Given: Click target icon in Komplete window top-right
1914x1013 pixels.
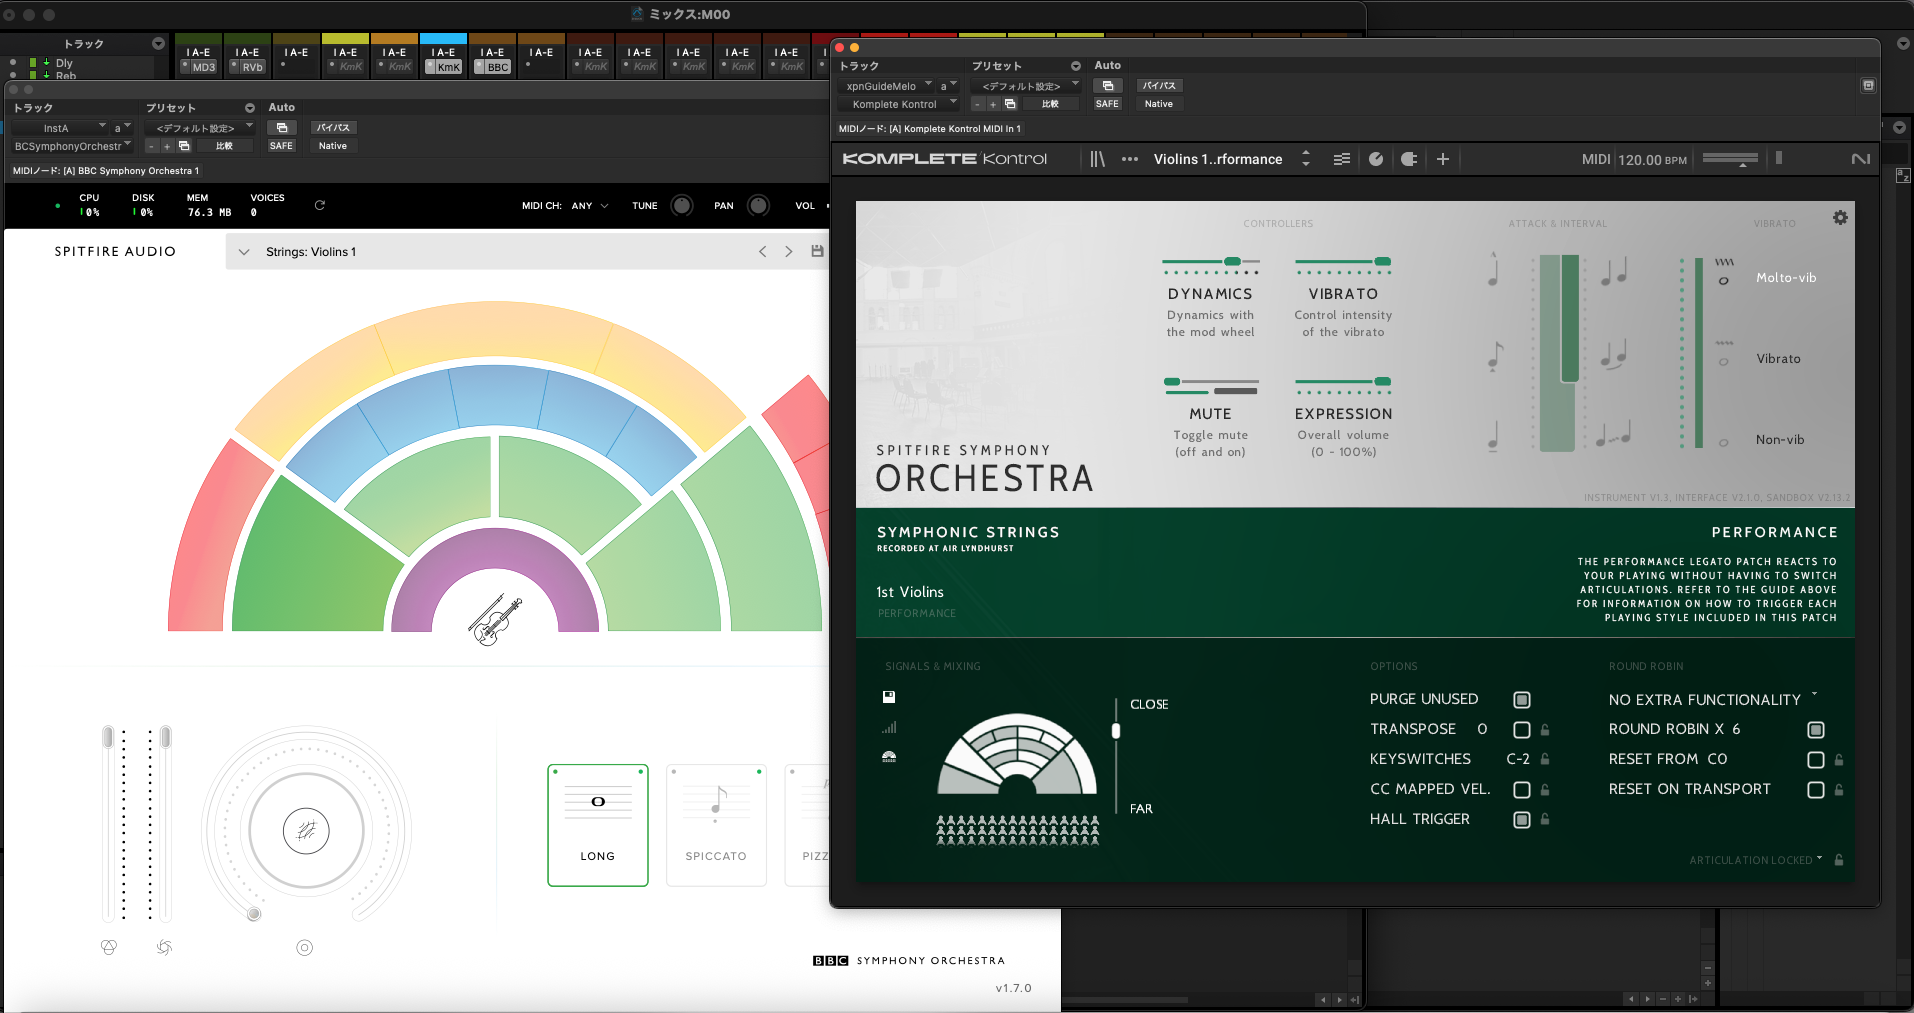Looking at the screenshot, I should pyautogui.click(x=1868, y=86).
